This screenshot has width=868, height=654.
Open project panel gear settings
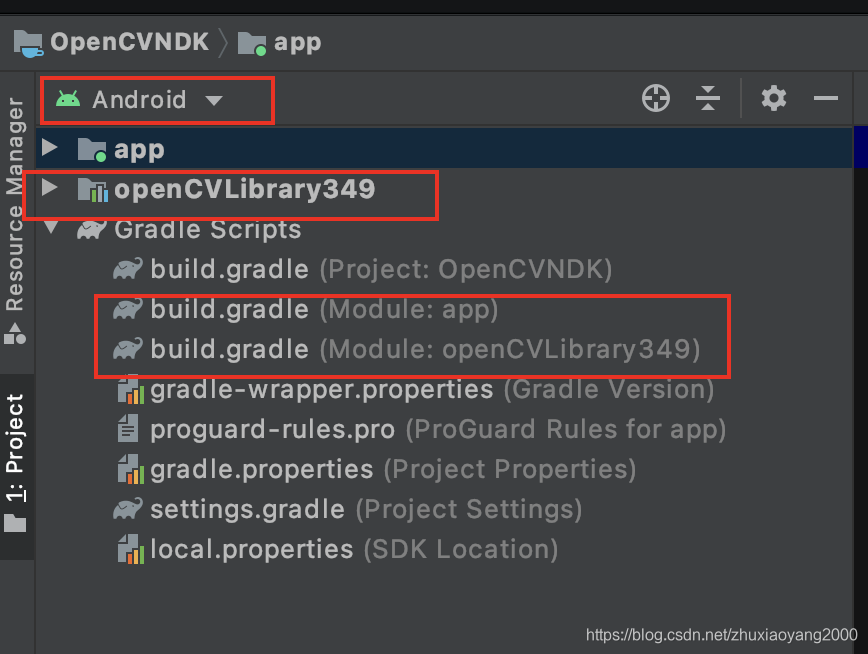773,99
